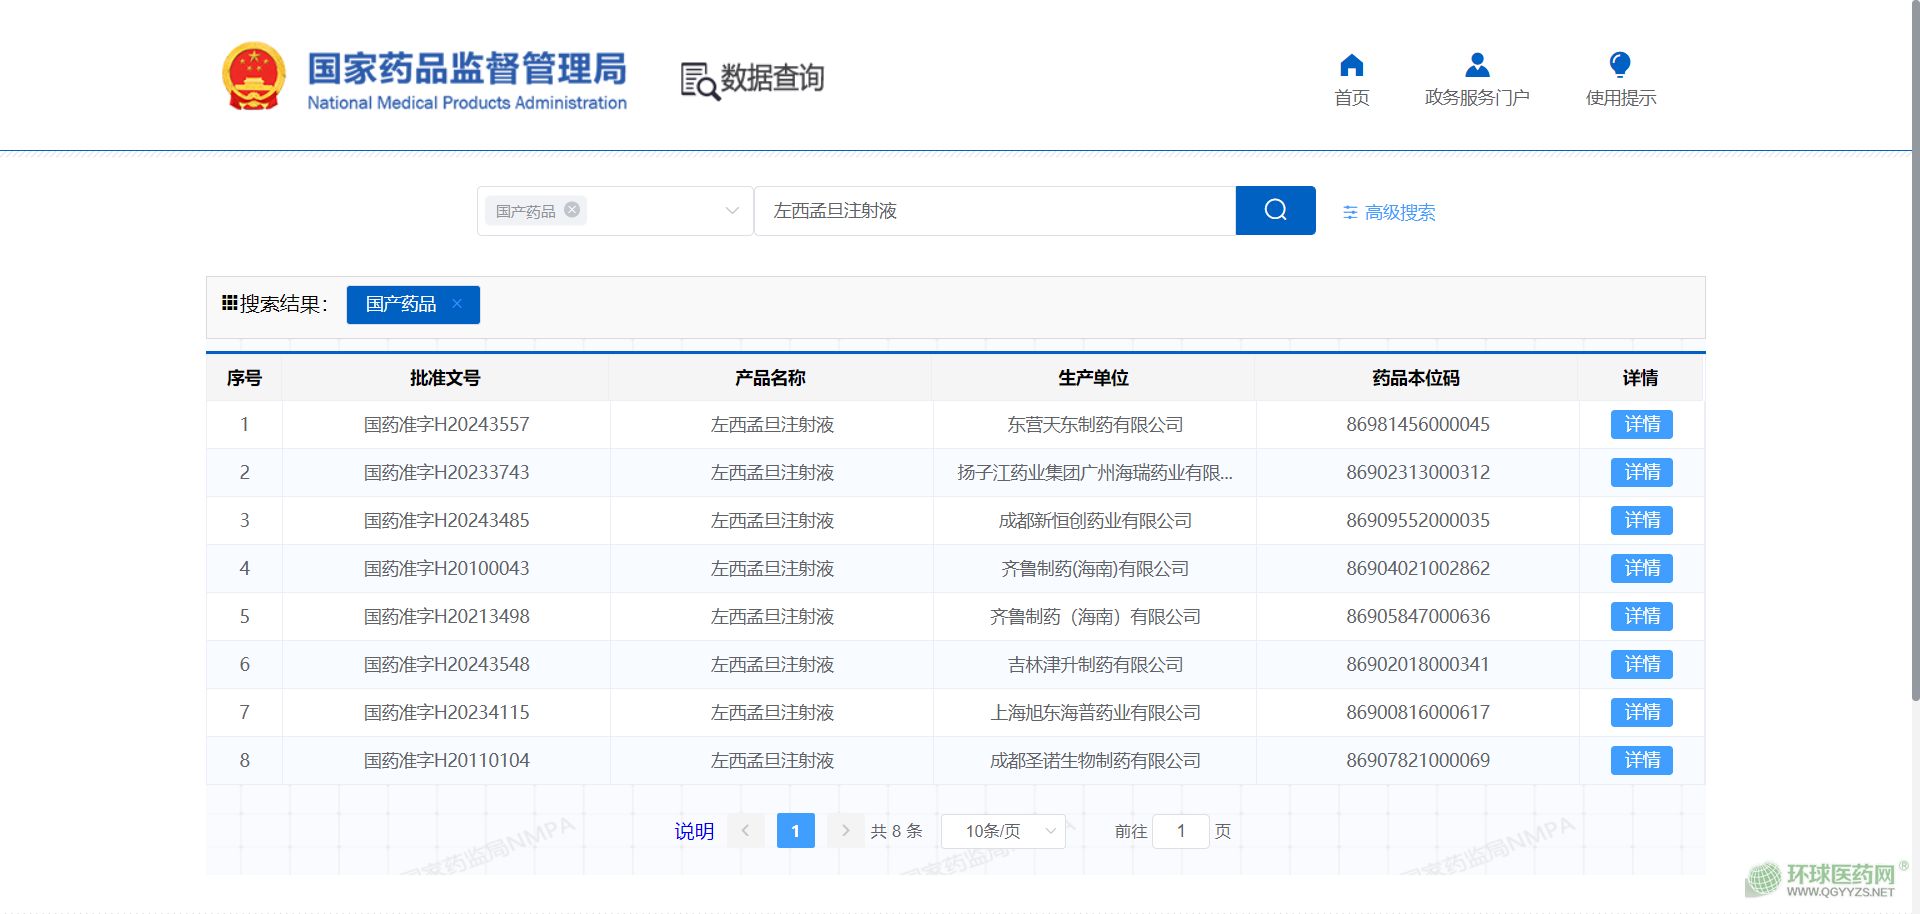The height and width of the screenshot is (914, 1920).
Task: Click the 前往 page number input box
Action: coord(1180,831)
